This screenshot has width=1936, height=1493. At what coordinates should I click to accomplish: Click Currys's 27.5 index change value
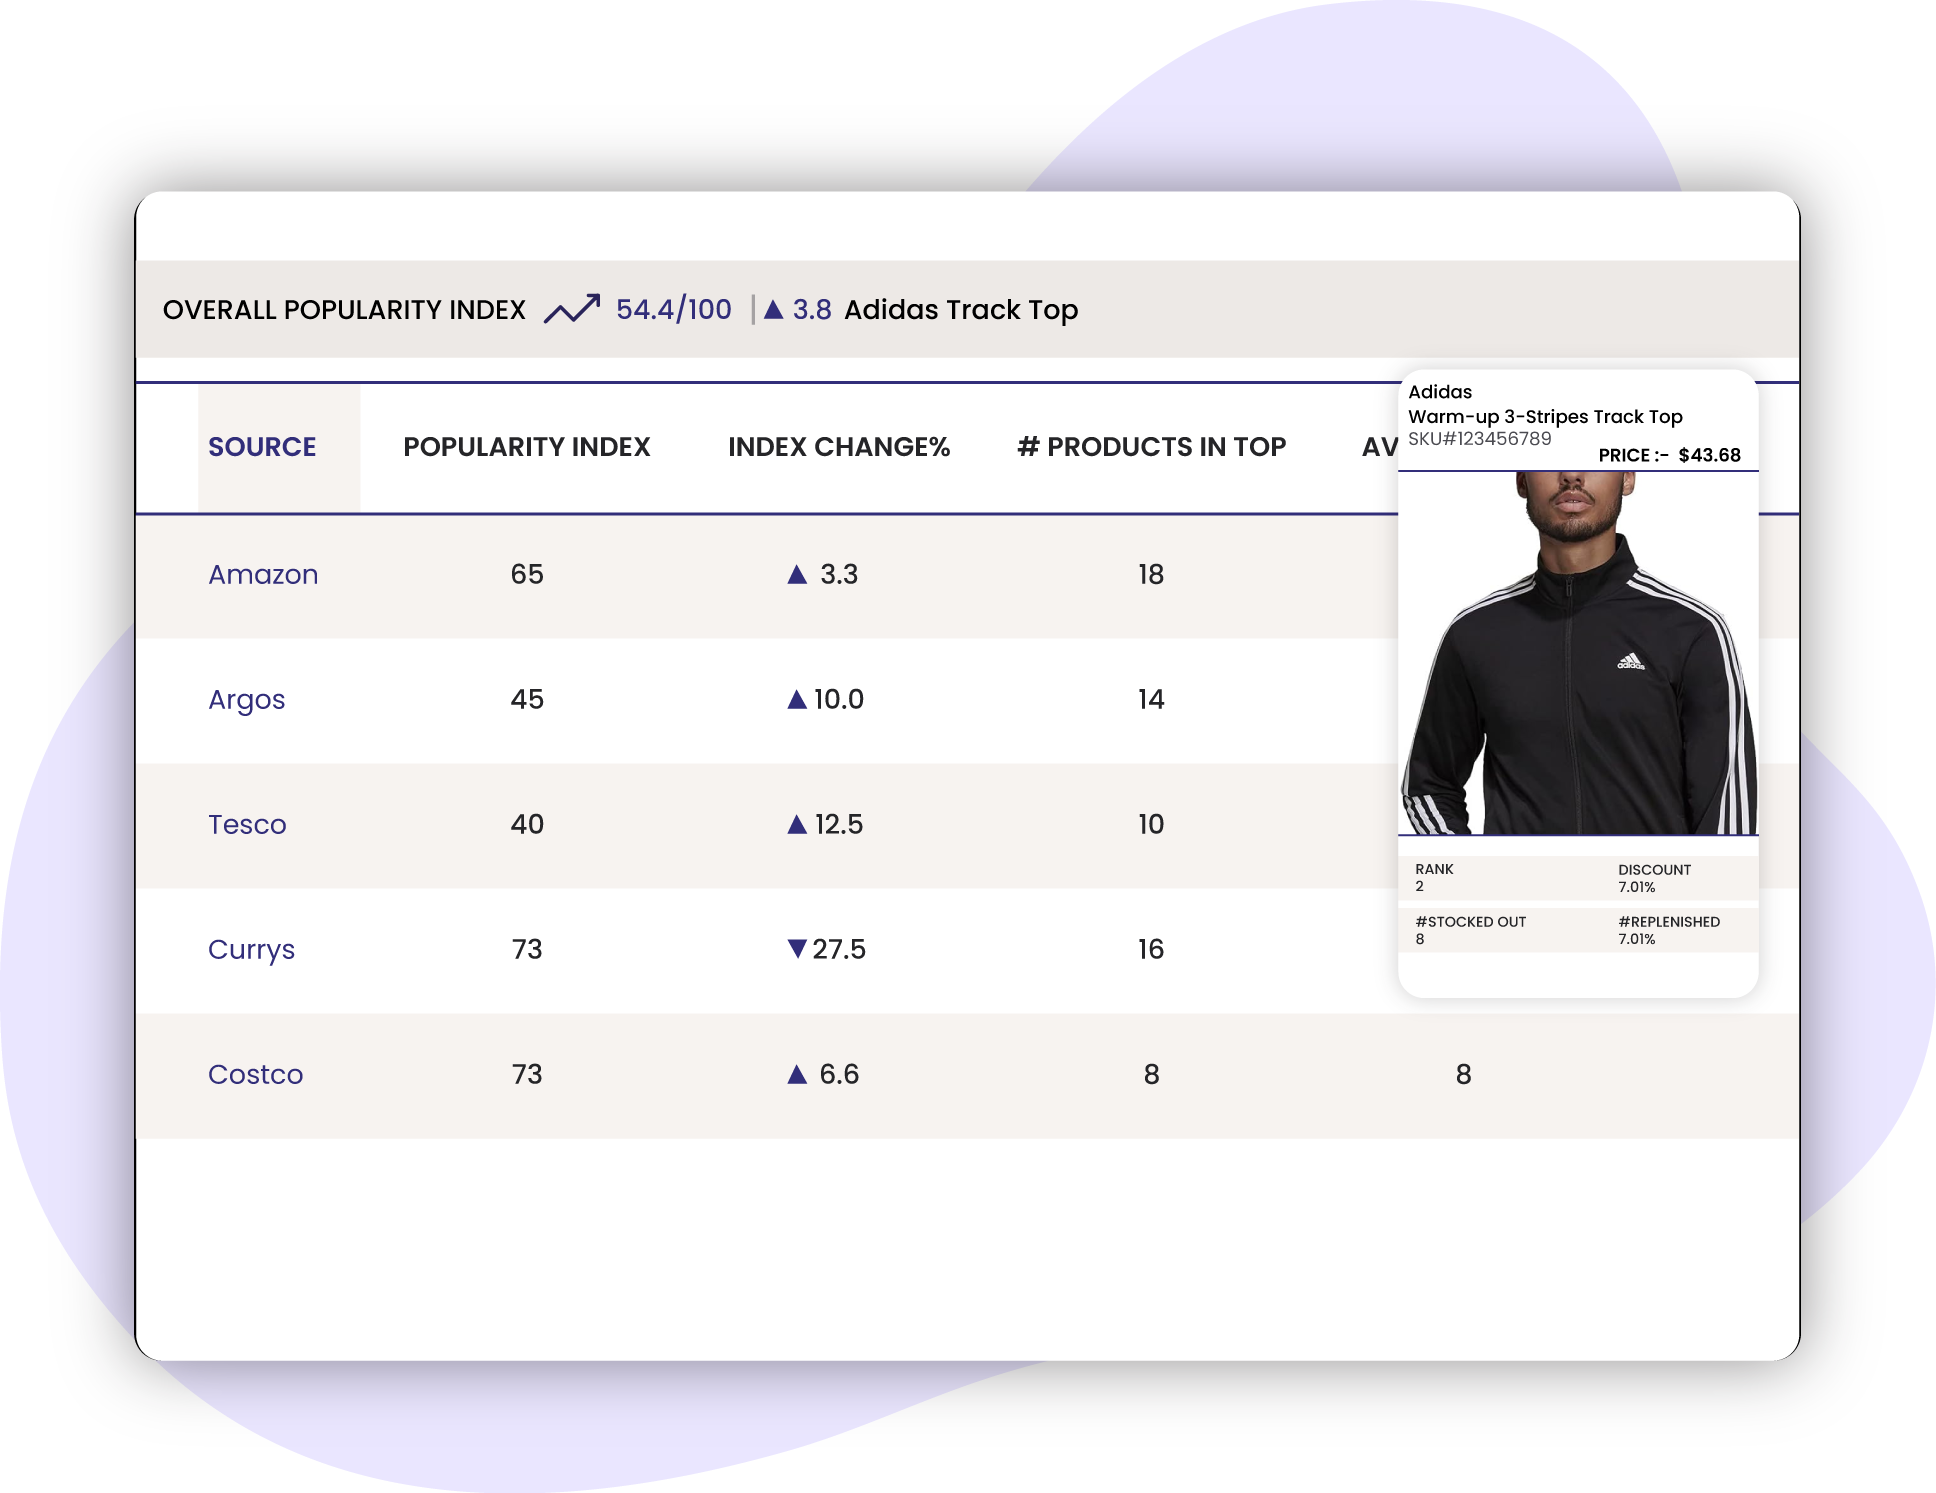(x=839, y=949)
